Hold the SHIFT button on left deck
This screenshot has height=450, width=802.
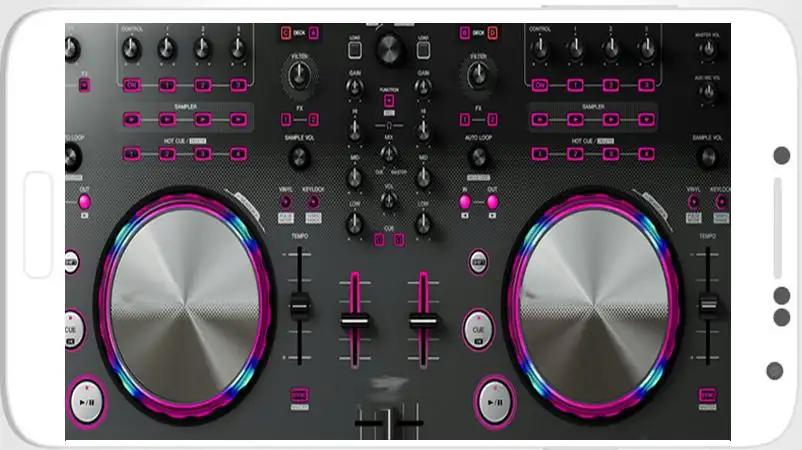tap(72, 262)
